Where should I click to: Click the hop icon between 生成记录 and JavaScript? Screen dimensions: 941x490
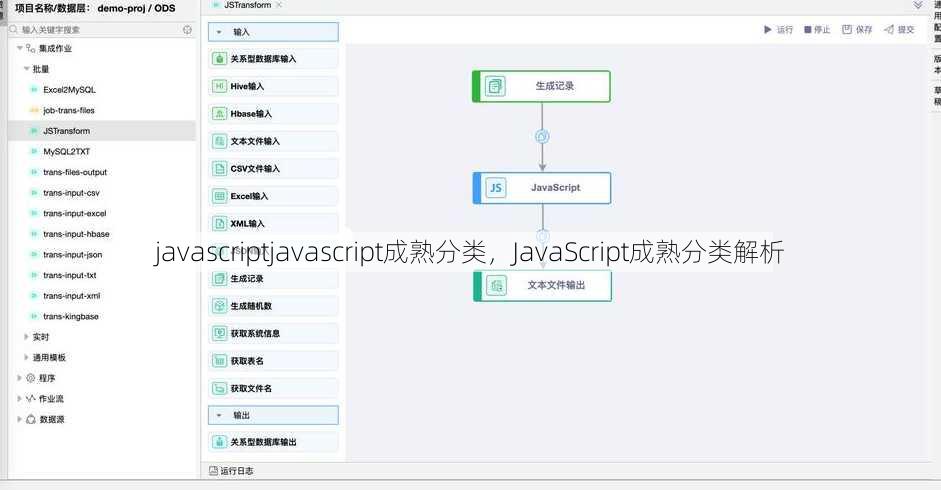click(x=542, y=136)
